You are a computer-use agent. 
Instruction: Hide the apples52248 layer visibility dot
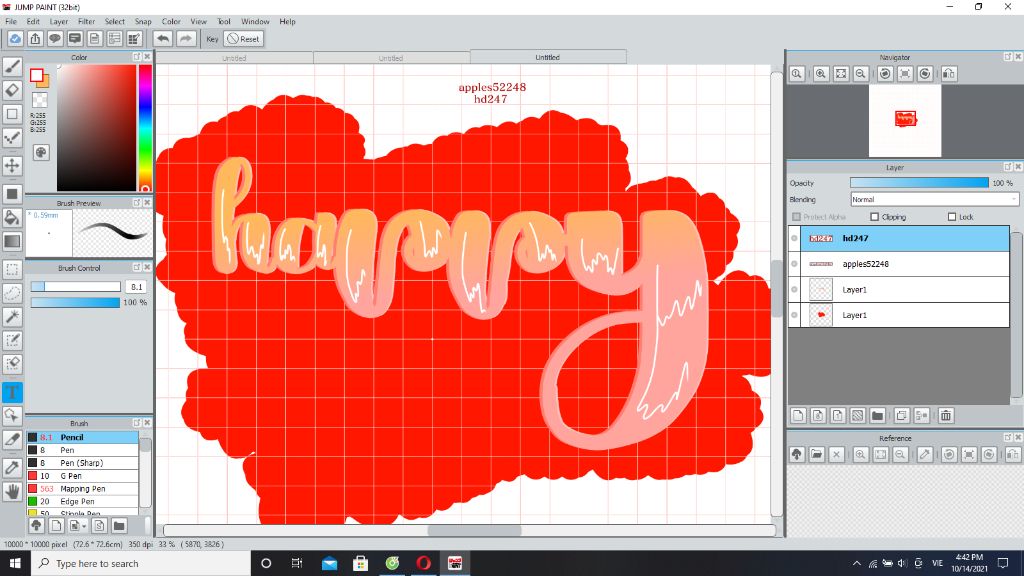tap(794, 264)
